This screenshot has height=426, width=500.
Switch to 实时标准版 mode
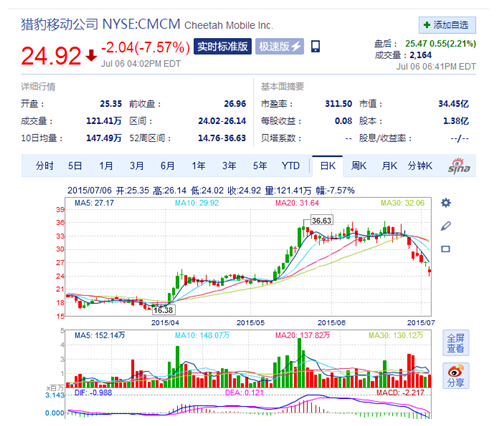[x=222, y=46]
